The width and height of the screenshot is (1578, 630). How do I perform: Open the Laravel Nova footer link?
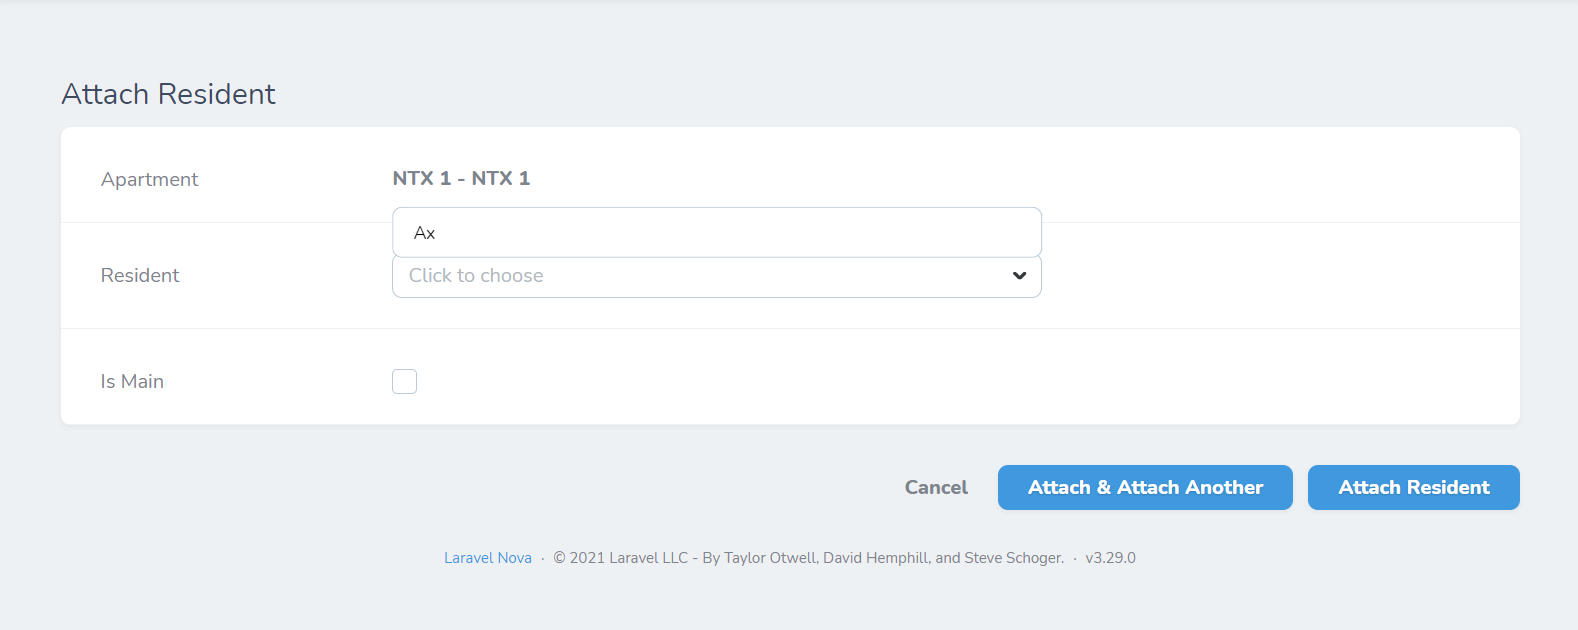[x=488, y=557]
